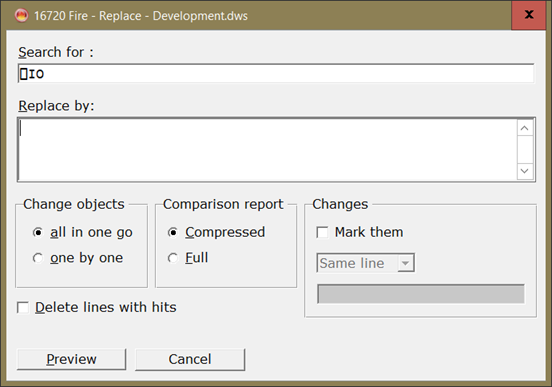Click inside the Replace by text area
The height and width of the screenshot is (387, 552).
pyautogui.click(x=268, y=150)
